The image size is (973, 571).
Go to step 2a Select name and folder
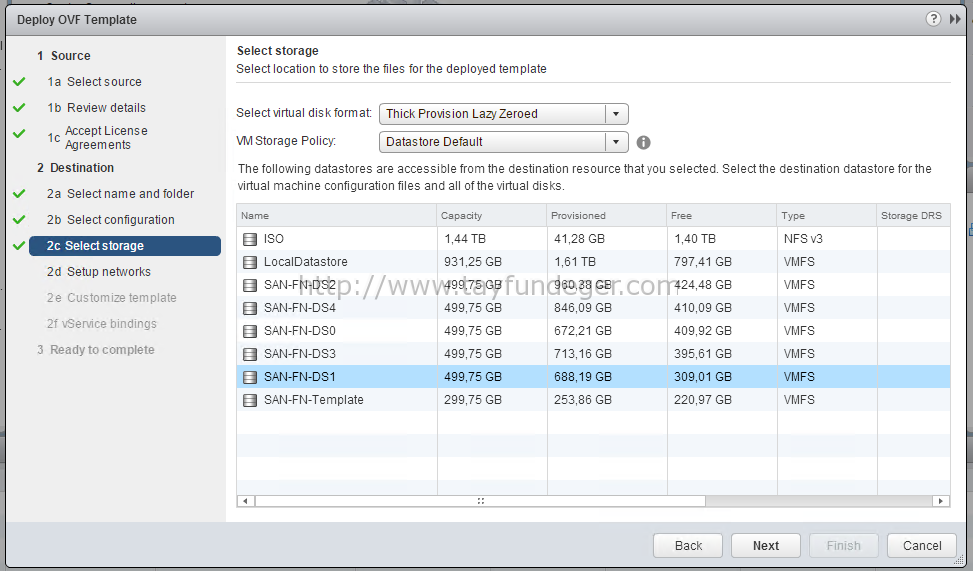pyautogui.click(x=120, y=194)
